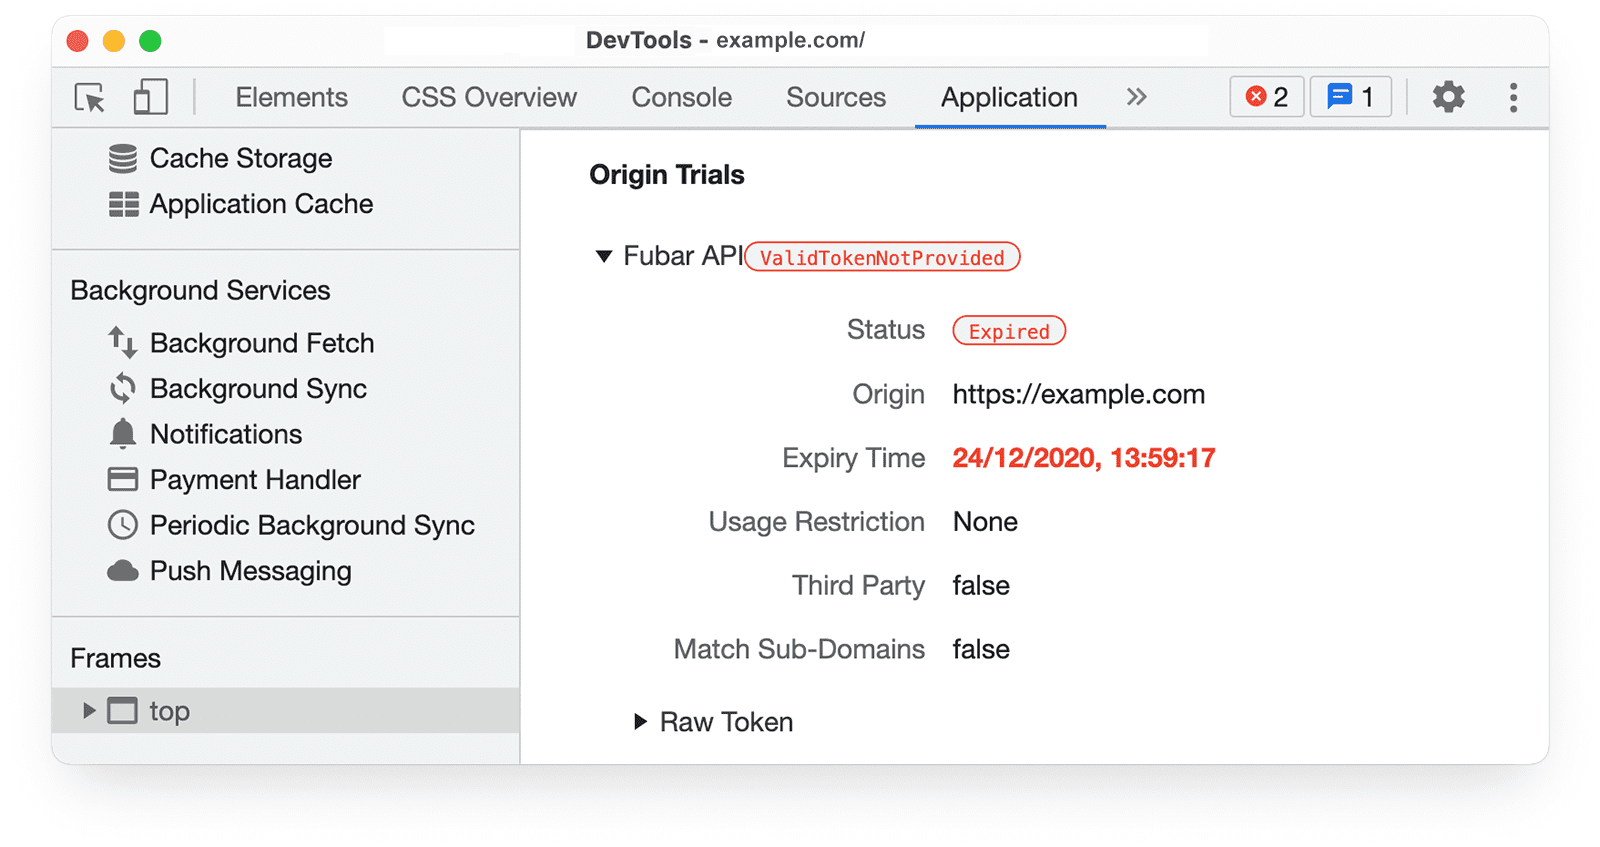Switch to the Elements tab

pos(291,97)
